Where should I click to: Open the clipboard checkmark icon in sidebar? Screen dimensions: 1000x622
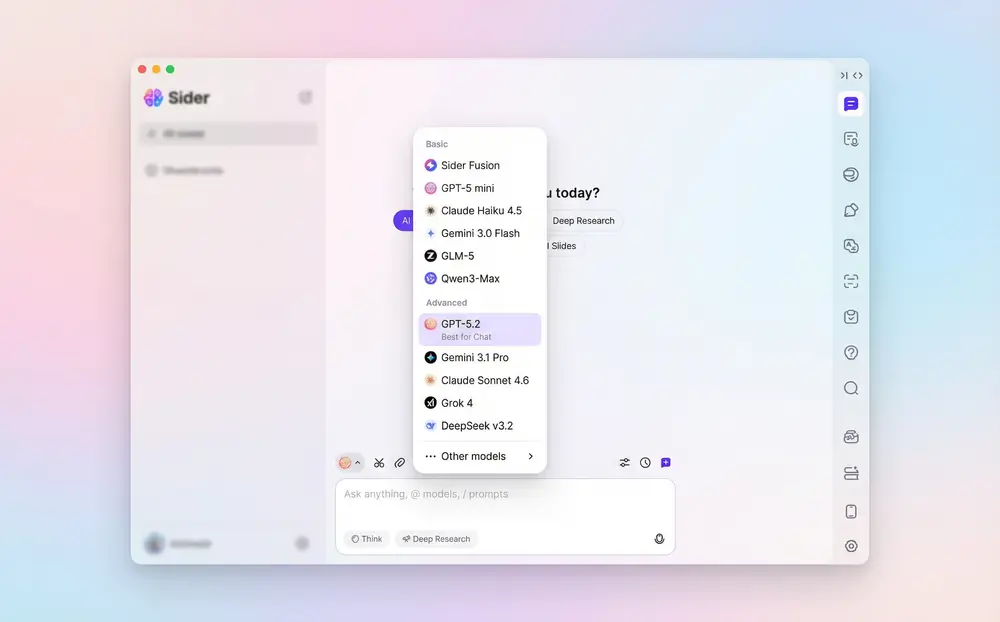click(x=851, y=317)
